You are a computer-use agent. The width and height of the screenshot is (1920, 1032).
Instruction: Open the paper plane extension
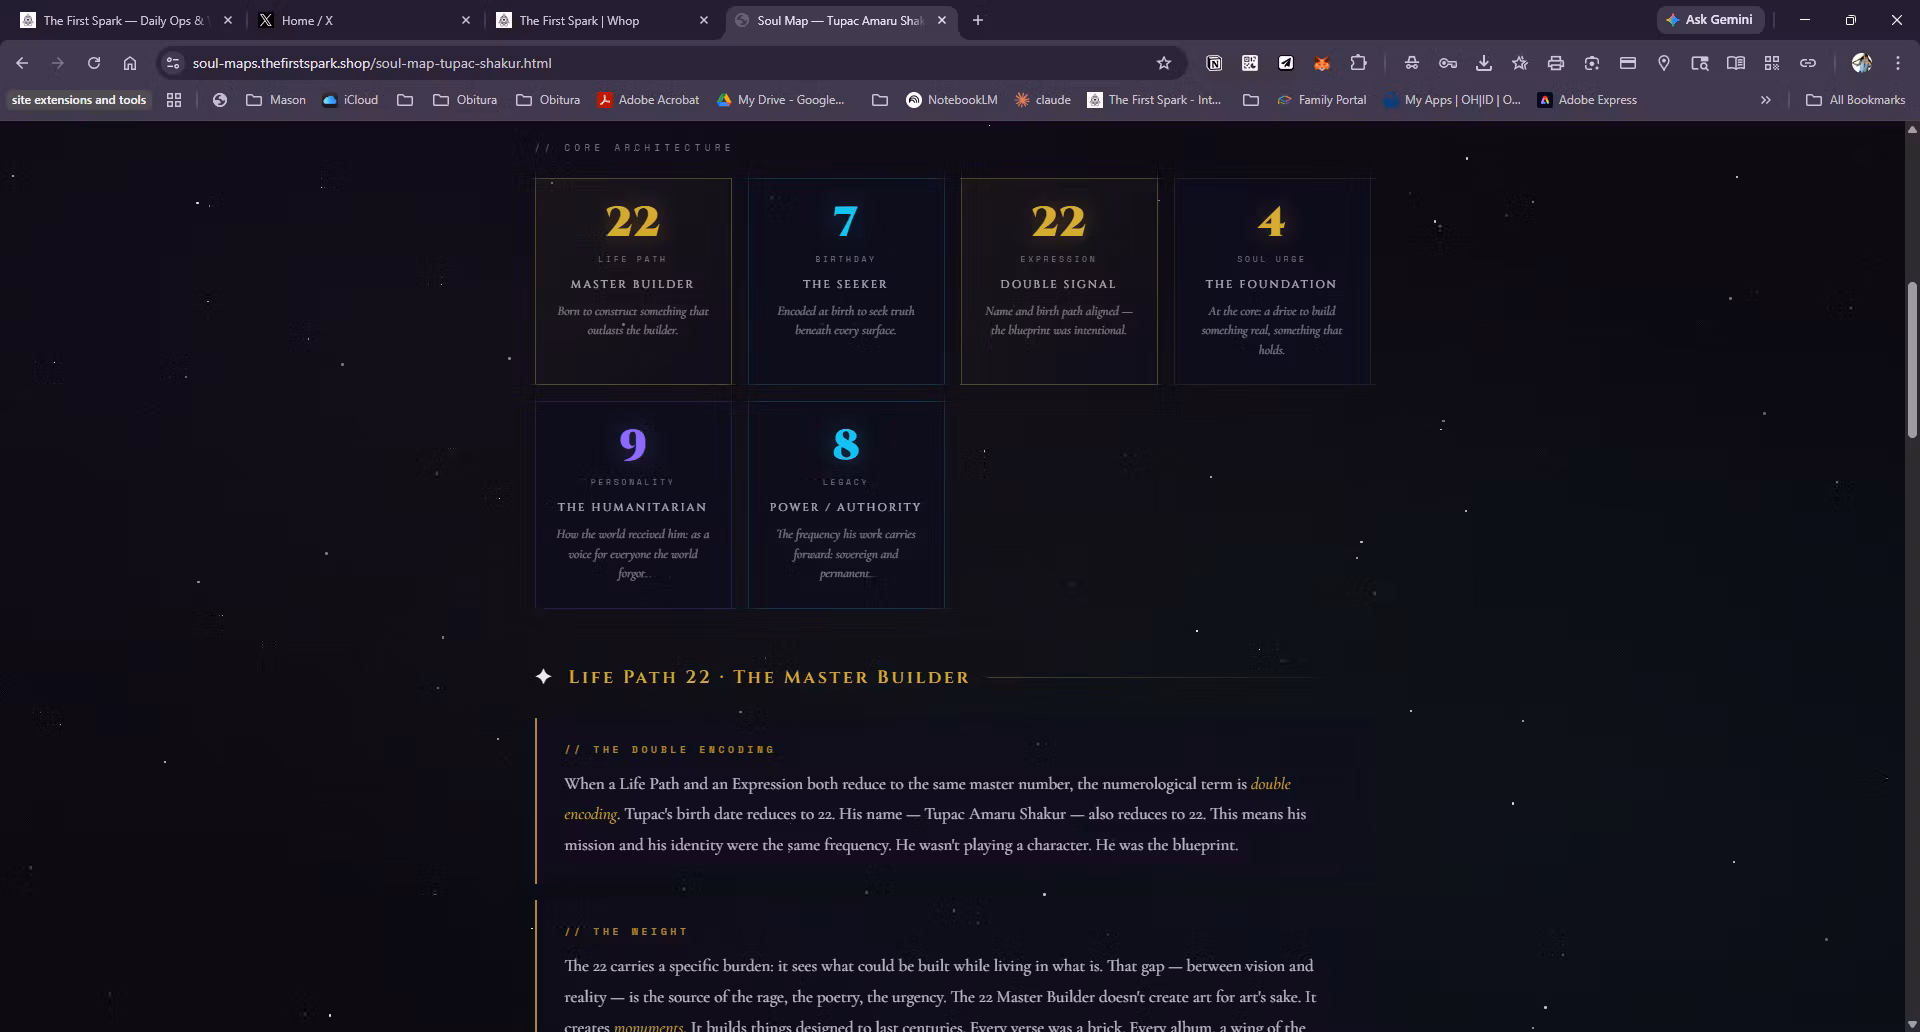(x=1286, y=63)
